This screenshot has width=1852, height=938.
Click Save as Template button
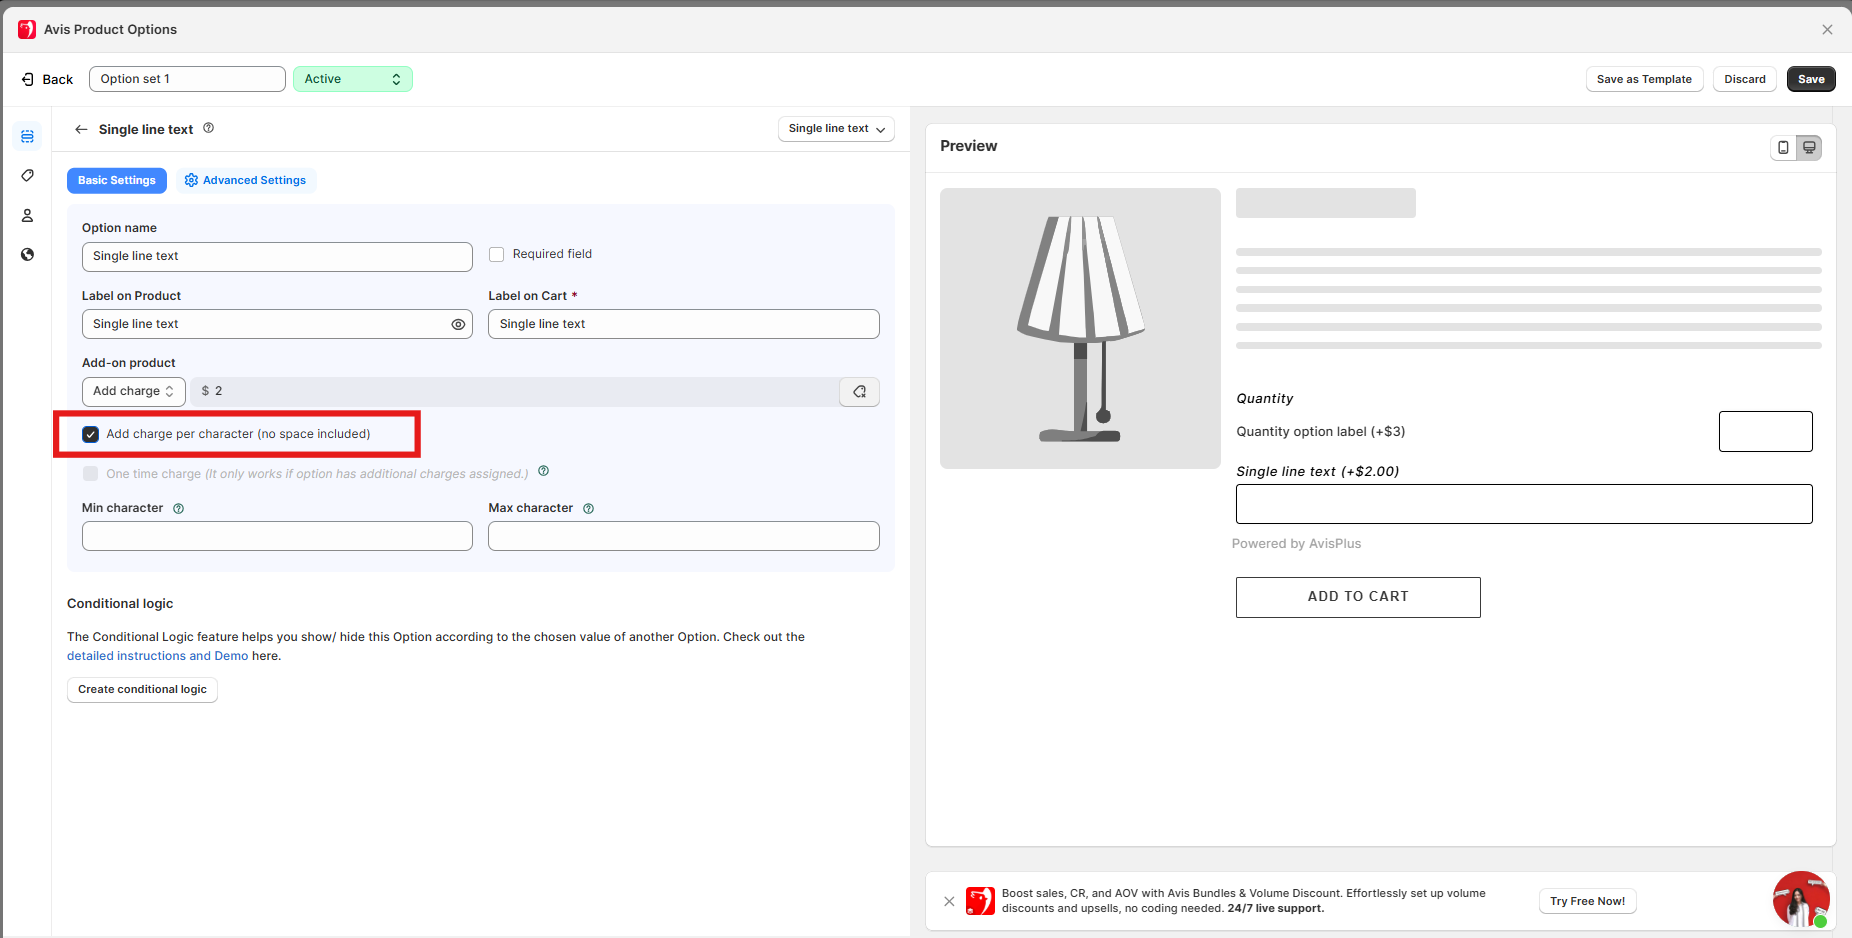click(x=1643, y=79)
